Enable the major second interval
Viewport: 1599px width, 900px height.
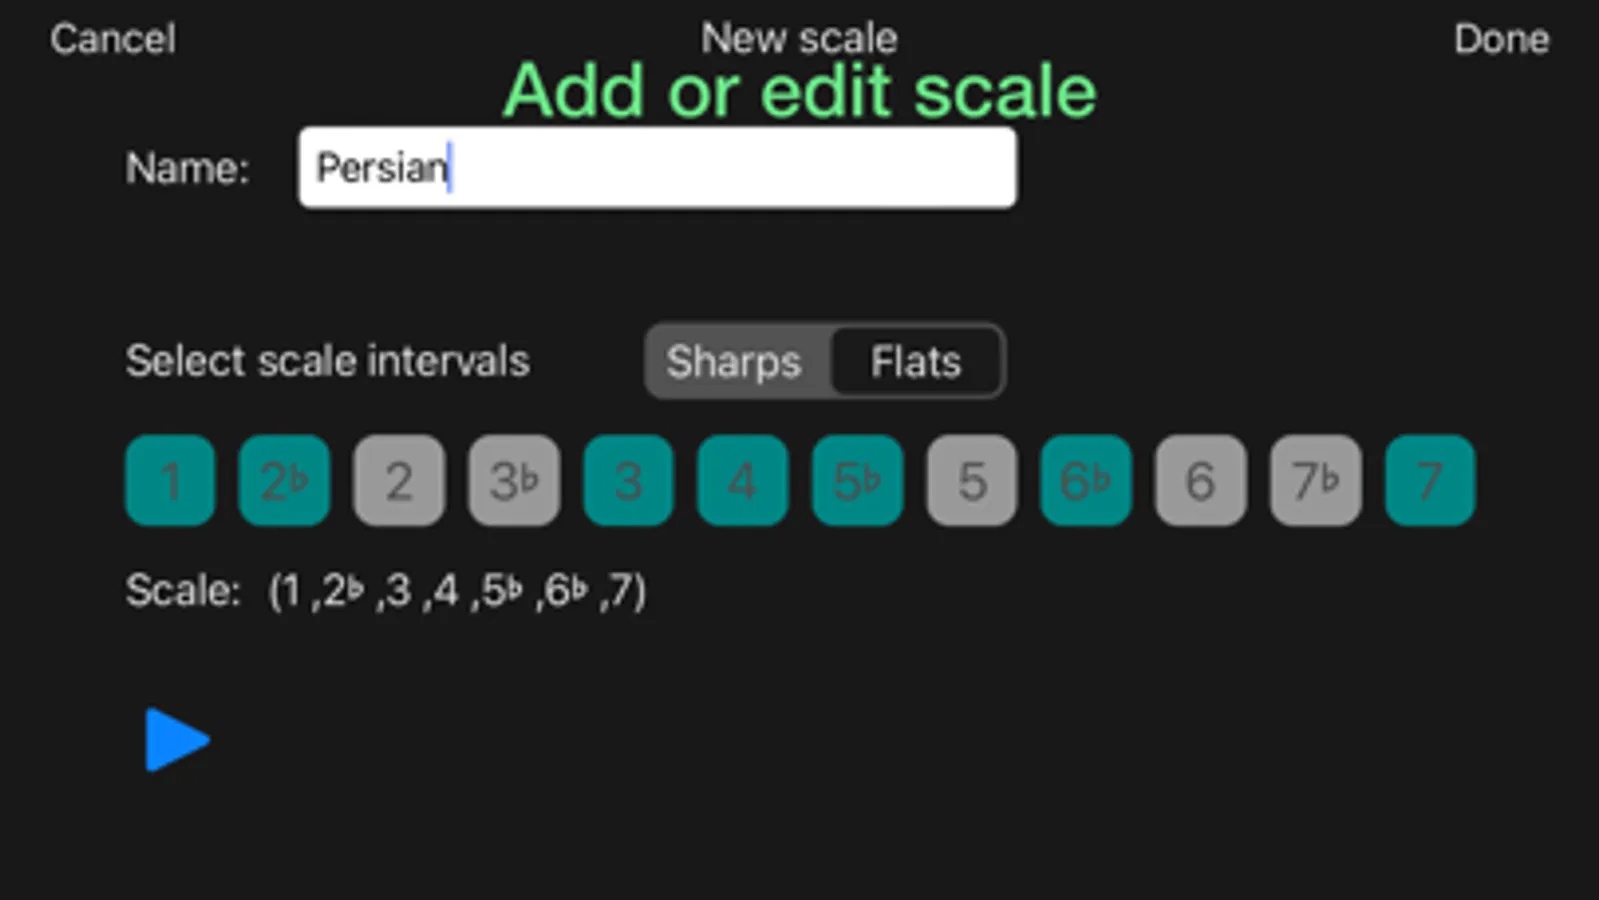pos(399,480)
